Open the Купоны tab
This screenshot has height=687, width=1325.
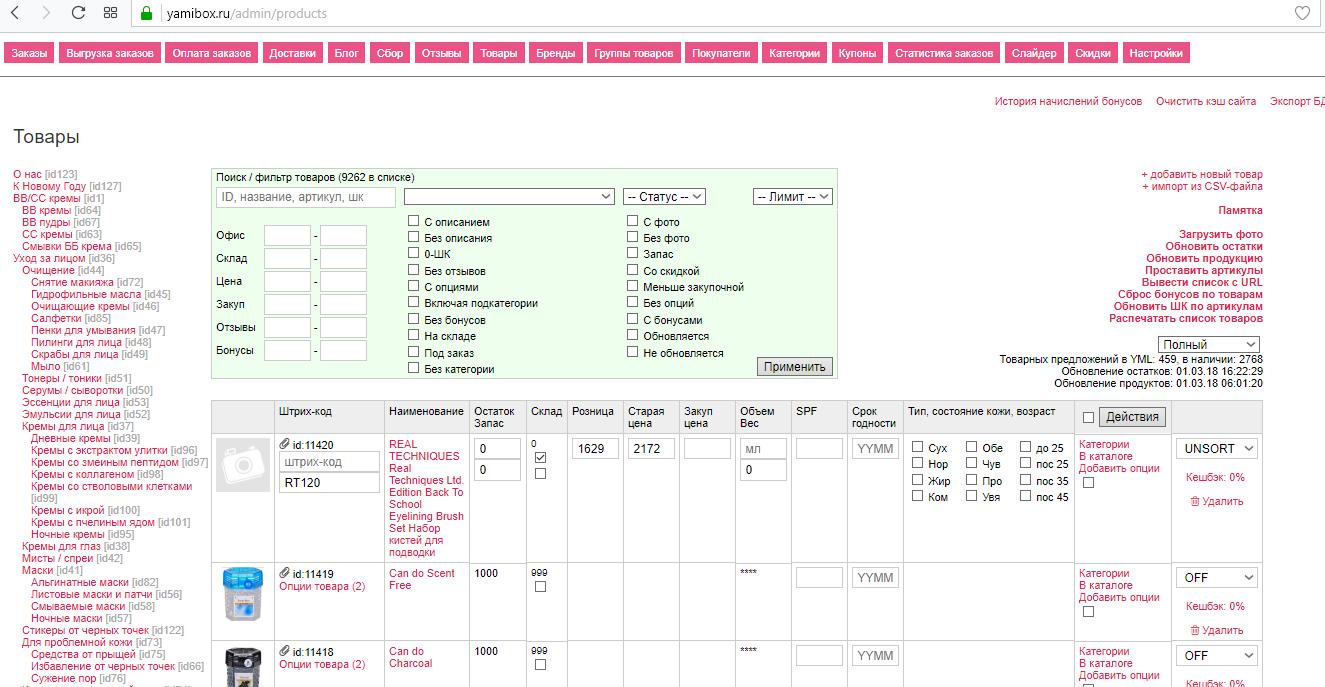[857, 53]
